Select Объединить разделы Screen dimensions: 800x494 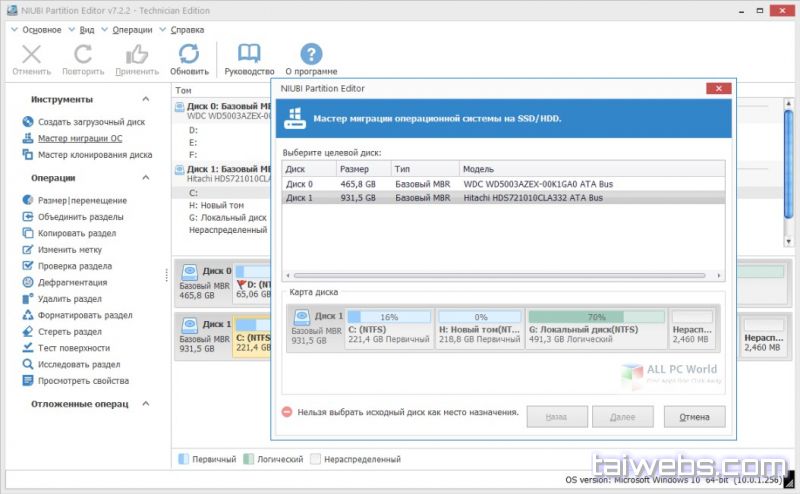click(81, 217)
